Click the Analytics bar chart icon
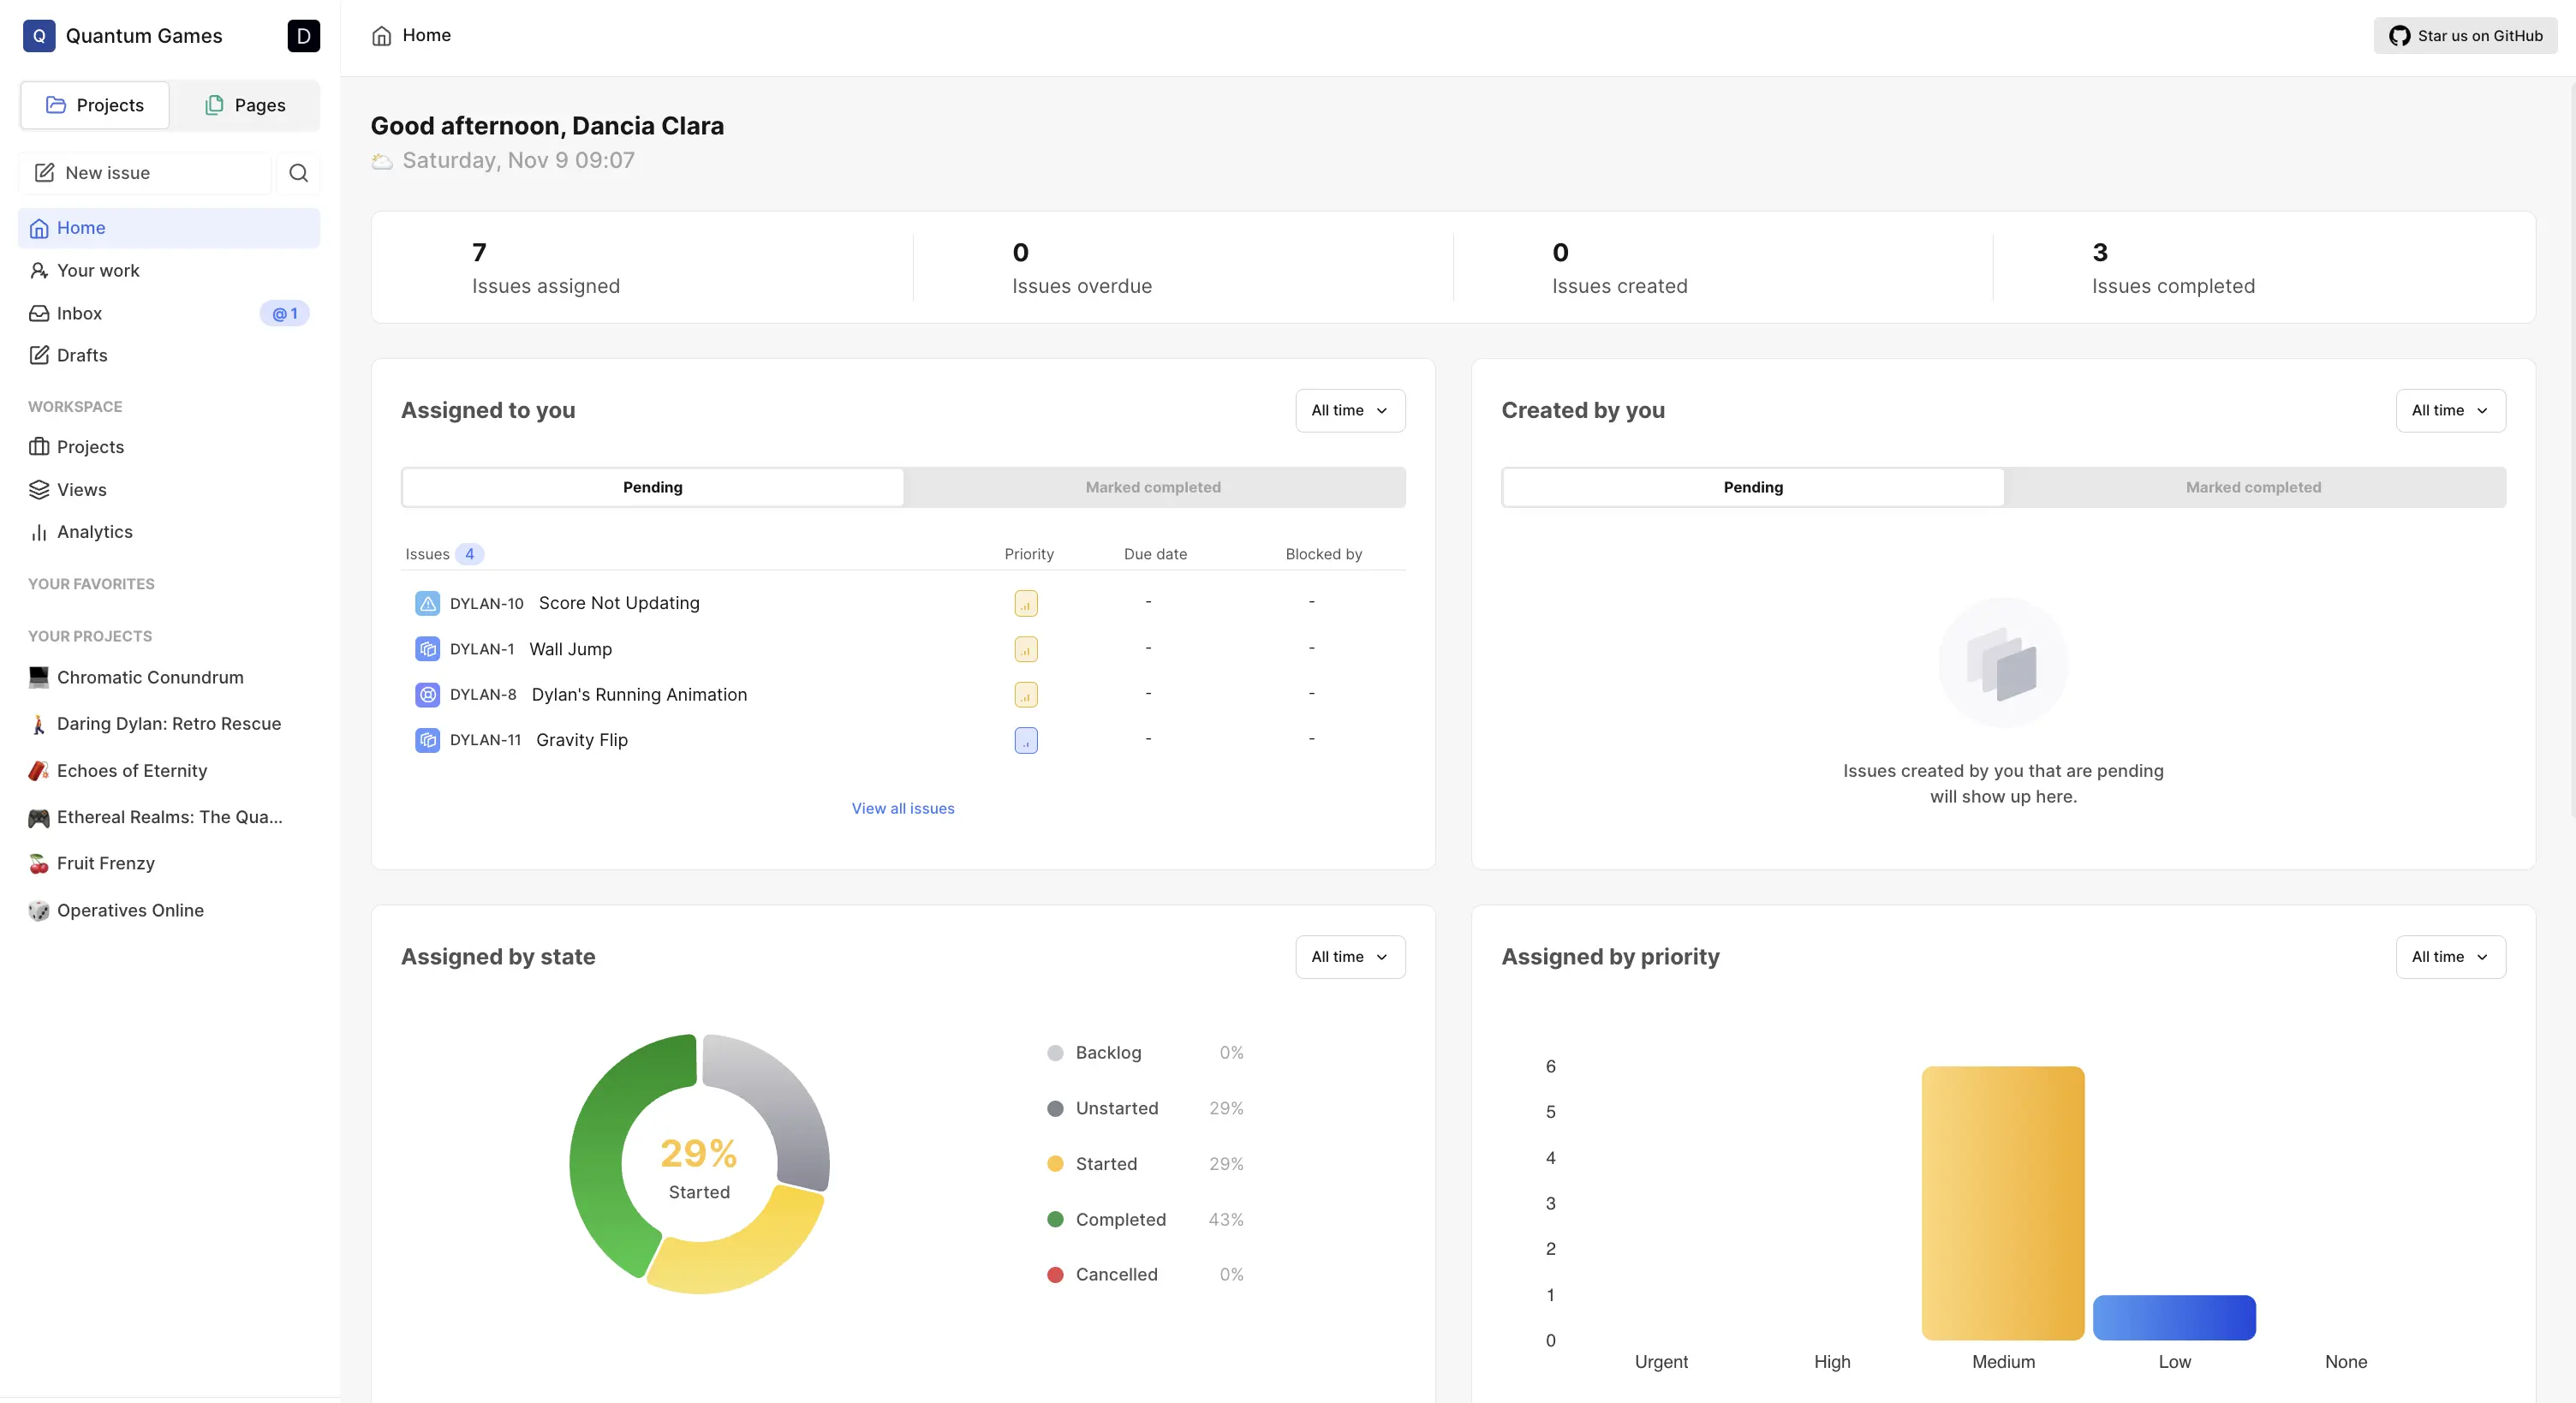The image size is (2576, 1403). tap(39, 532)
